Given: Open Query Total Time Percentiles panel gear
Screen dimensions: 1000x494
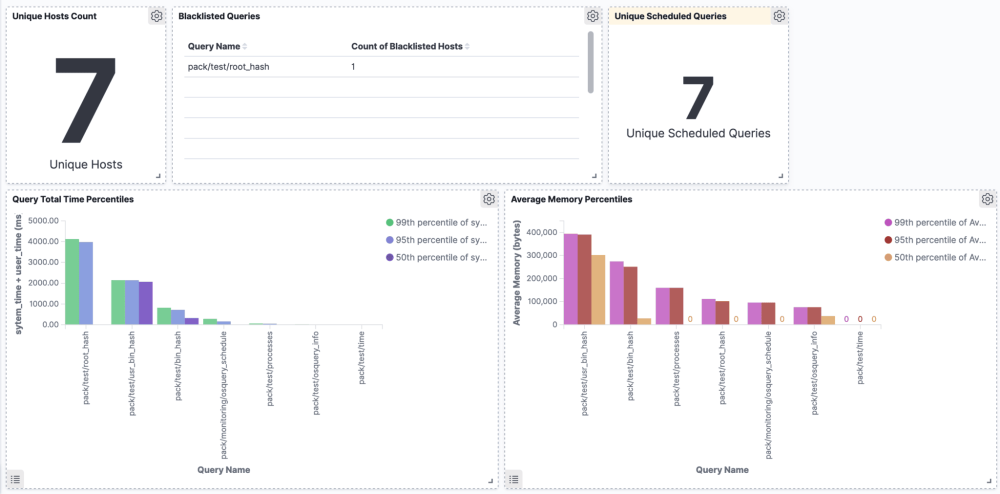Looking at the screenshot, I should [488, 199].
